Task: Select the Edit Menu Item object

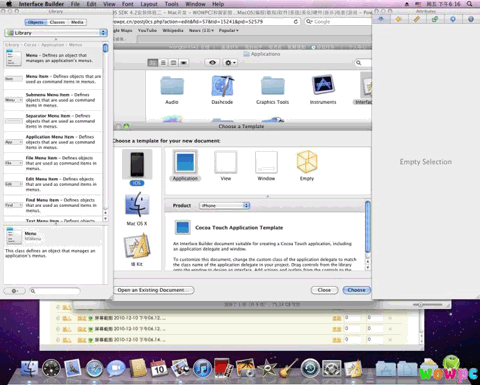Action: click(x=53, y=184)
